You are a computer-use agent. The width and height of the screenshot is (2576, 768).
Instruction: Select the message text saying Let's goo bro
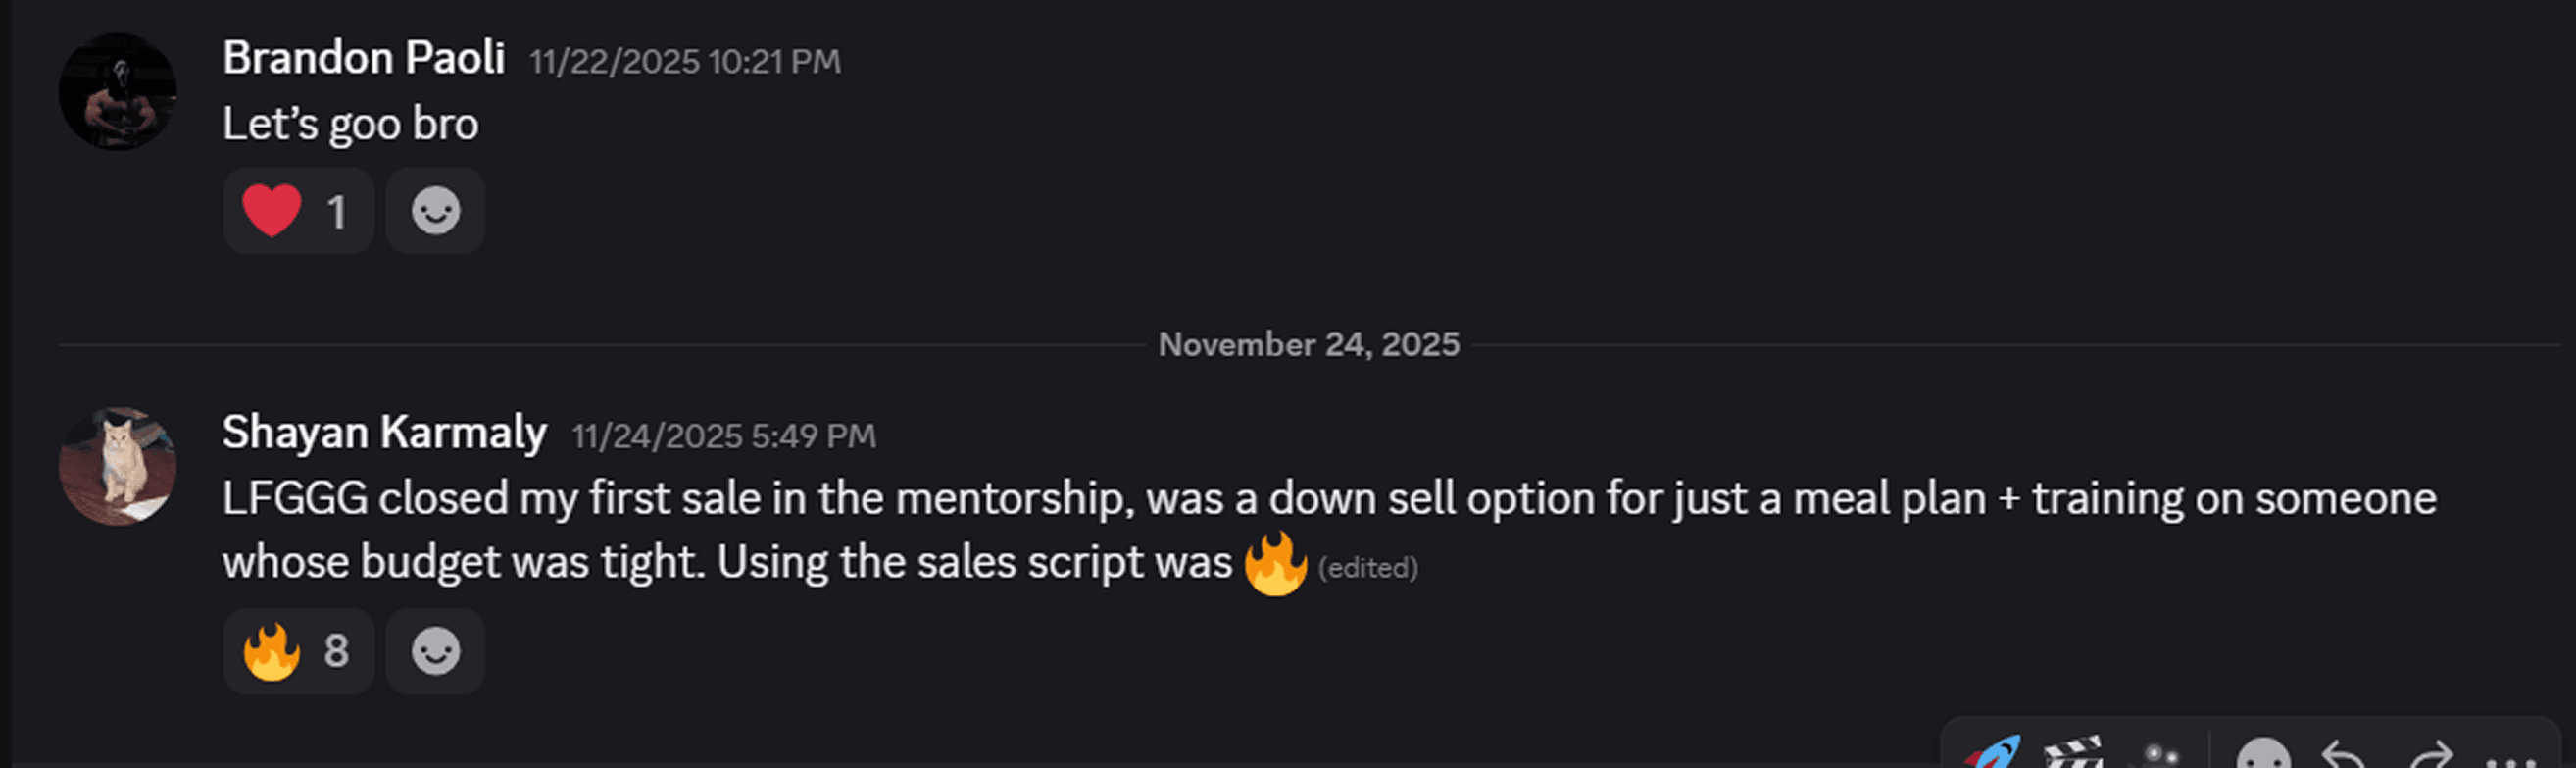coord(352,121)
